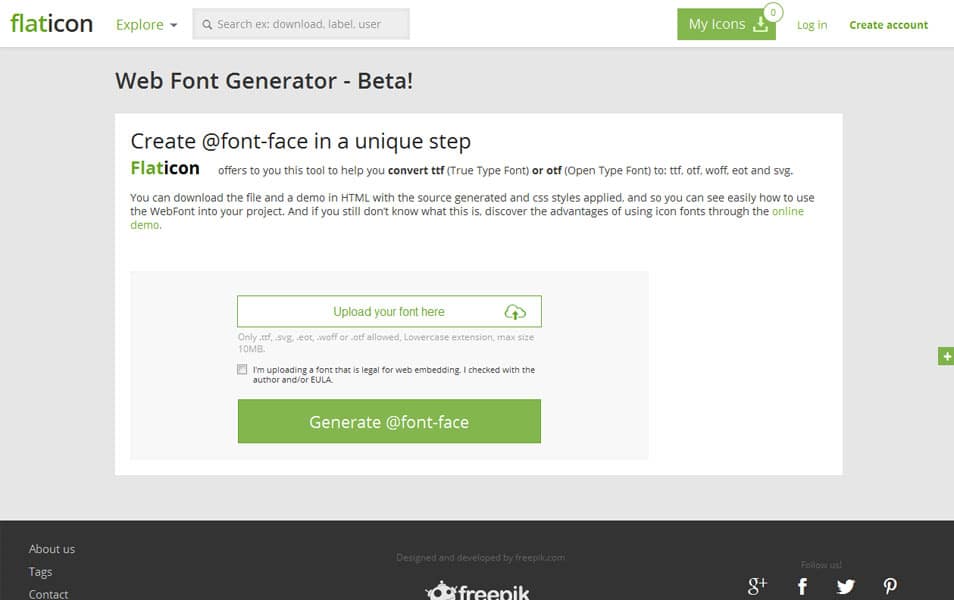Check the font legality confirmation checkbox

point(242,369)
